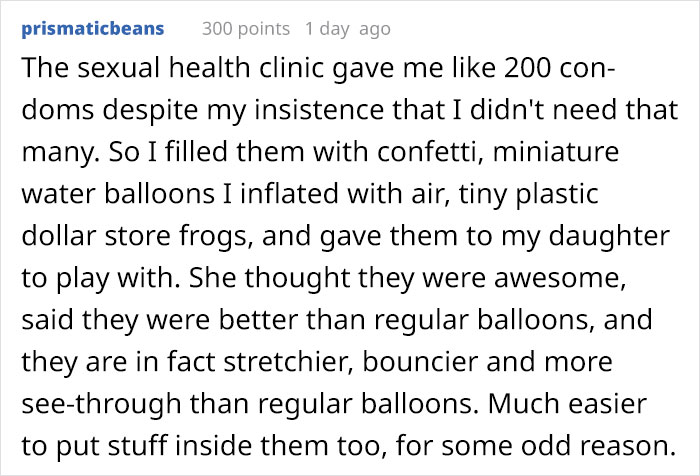700x476 pixels.
Task: Click the 300 points score
Action: [245, 29]
